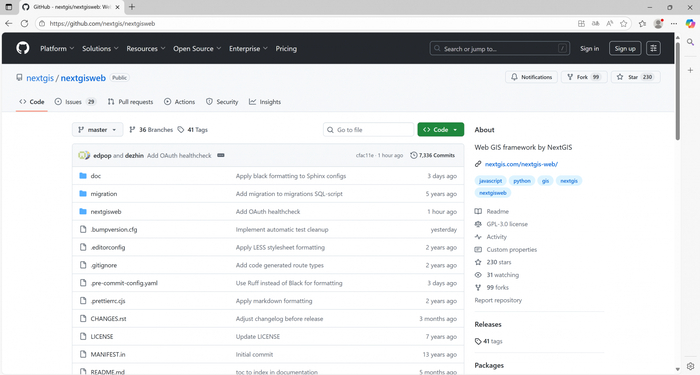The width and height of the screenshot is (700, 375).
Task: Focus the Search or jump to field
Action: tap(500, 48)
